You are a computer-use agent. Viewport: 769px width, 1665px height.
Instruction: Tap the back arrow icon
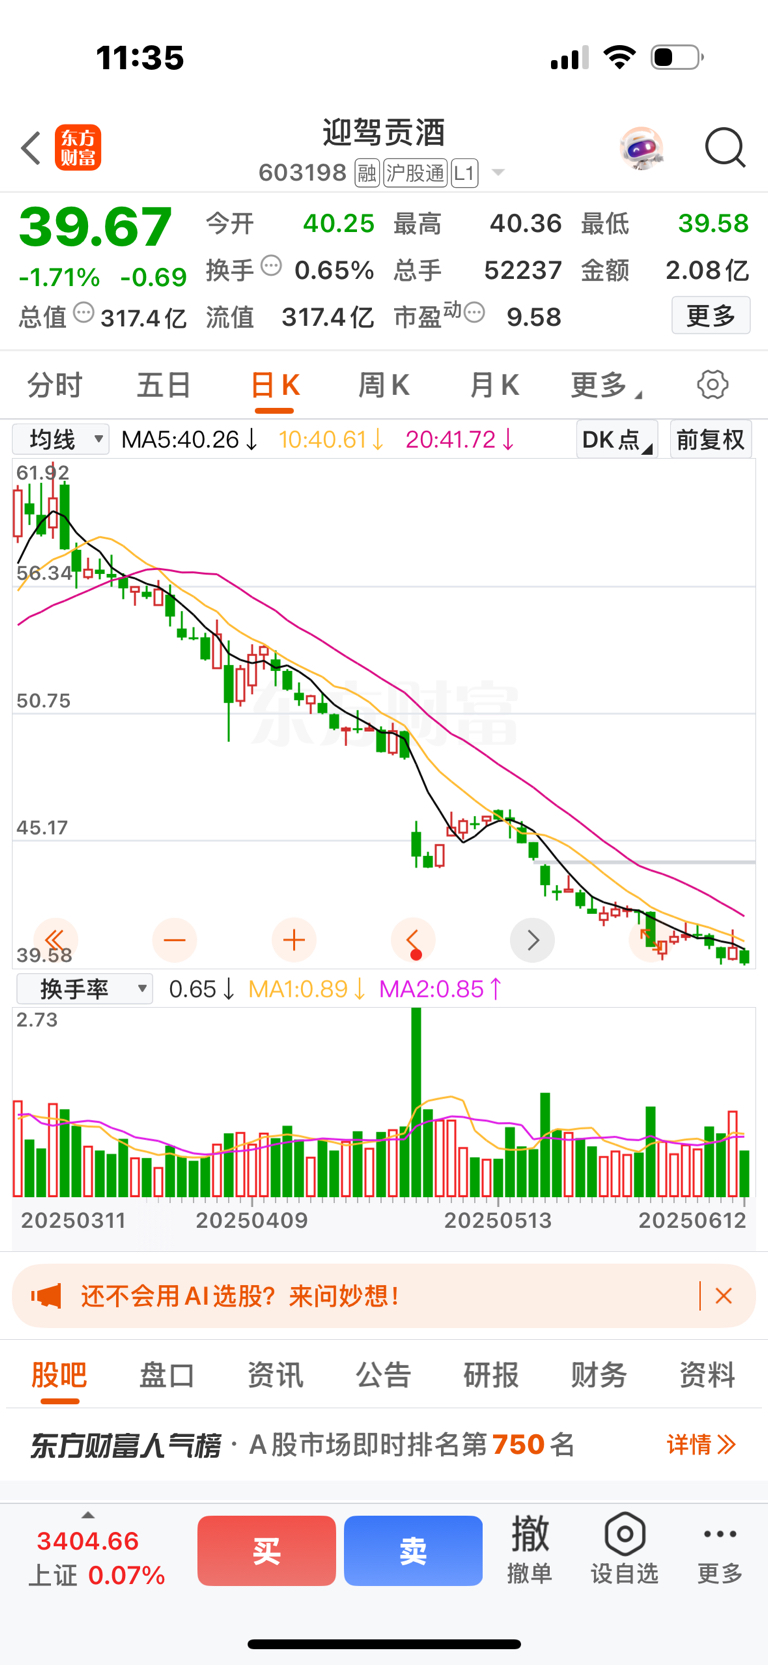pyautogui.click(x=31, y=148)
